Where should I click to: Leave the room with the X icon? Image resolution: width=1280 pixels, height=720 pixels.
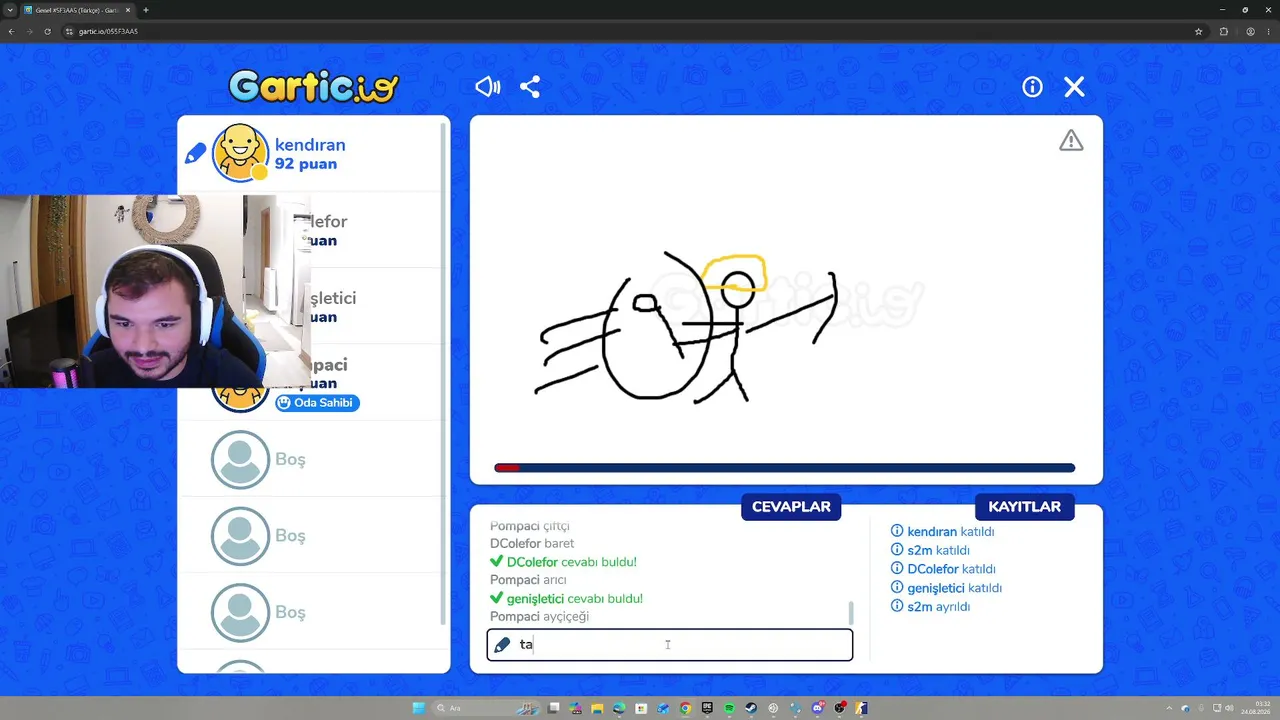[x=1074, y=87]
